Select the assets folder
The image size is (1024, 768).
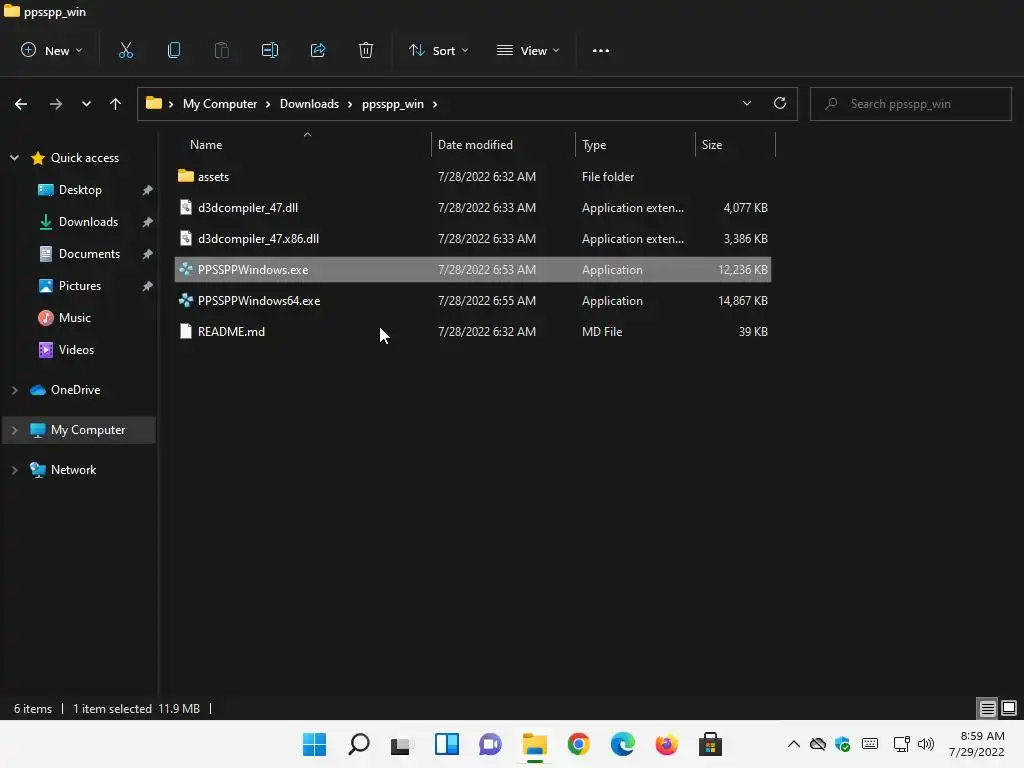[x=473, y=176]
